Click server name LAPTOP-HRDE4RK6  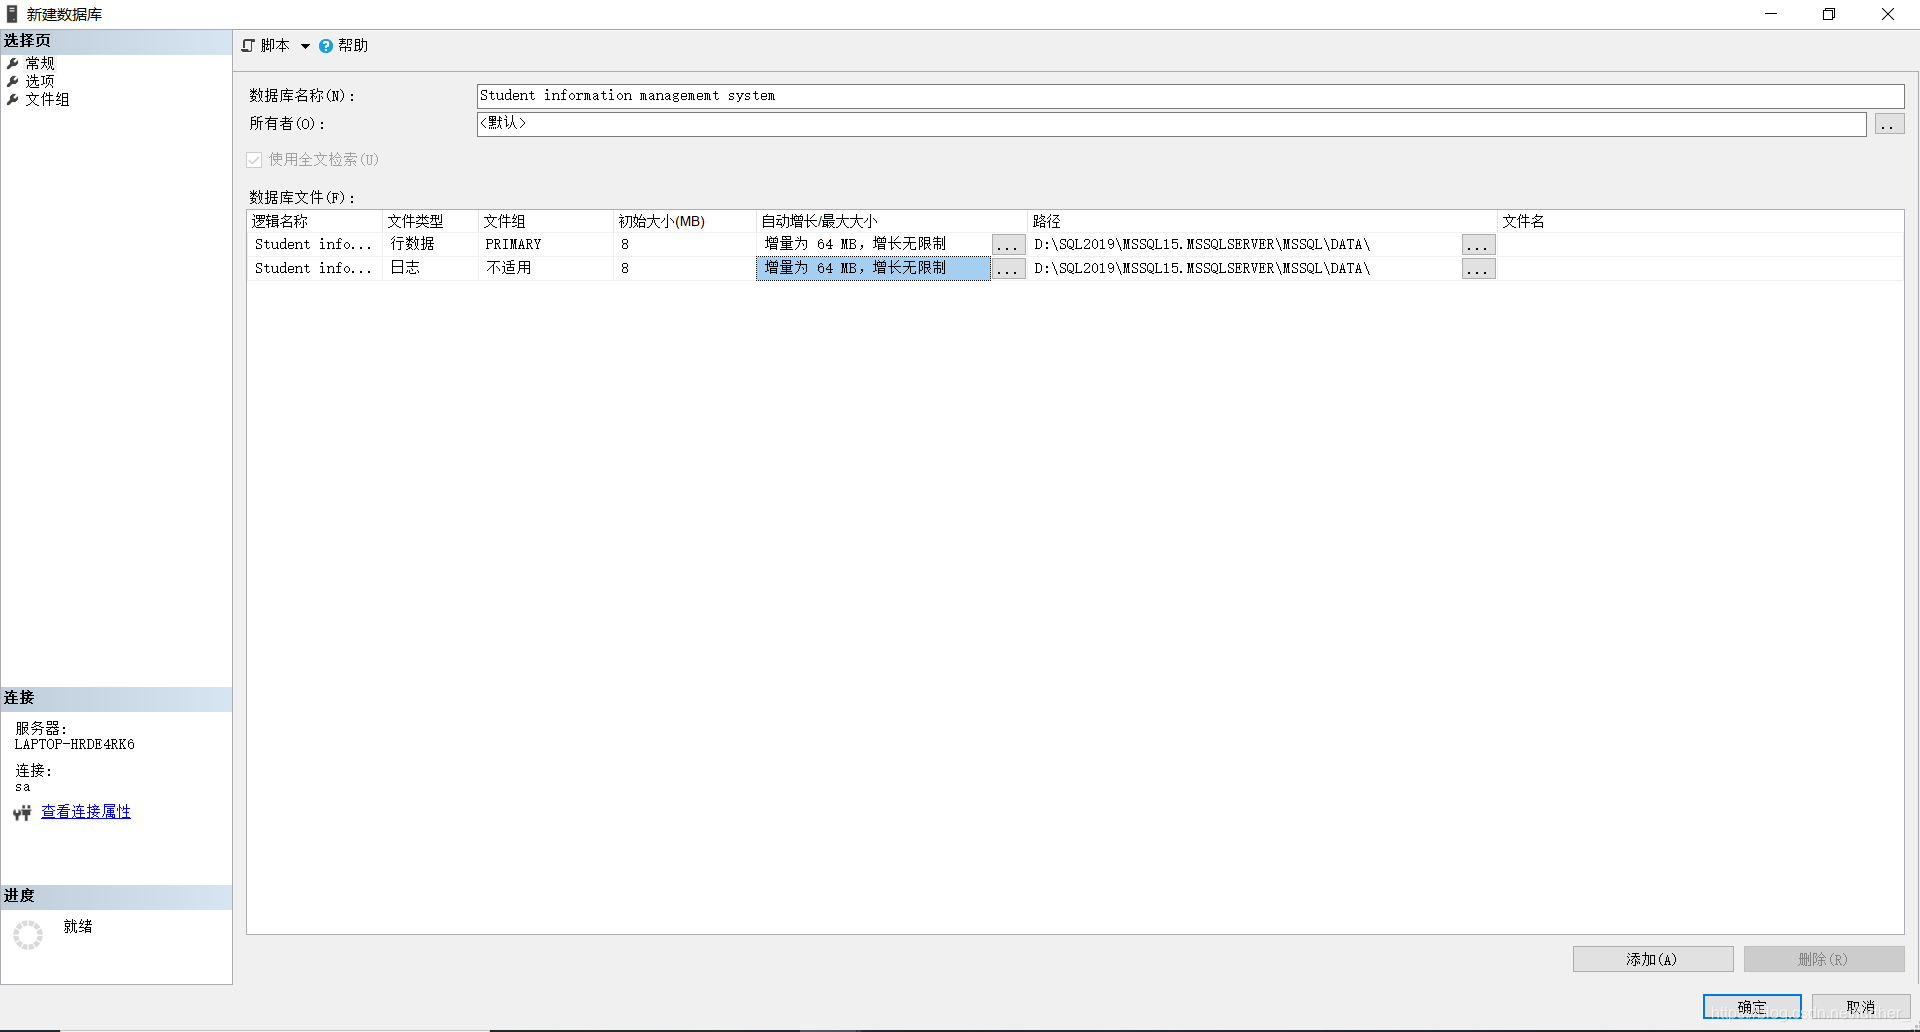point(74,745)
